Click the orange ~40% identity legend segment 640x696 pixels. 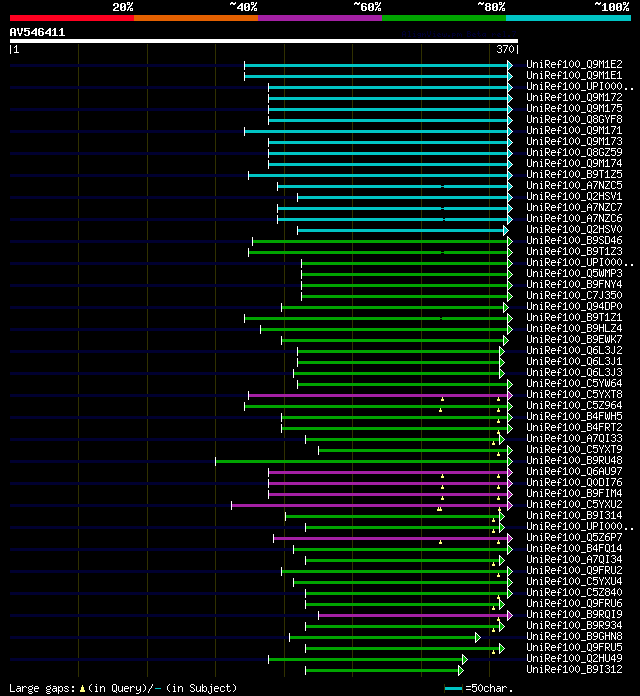coord(196,18)
